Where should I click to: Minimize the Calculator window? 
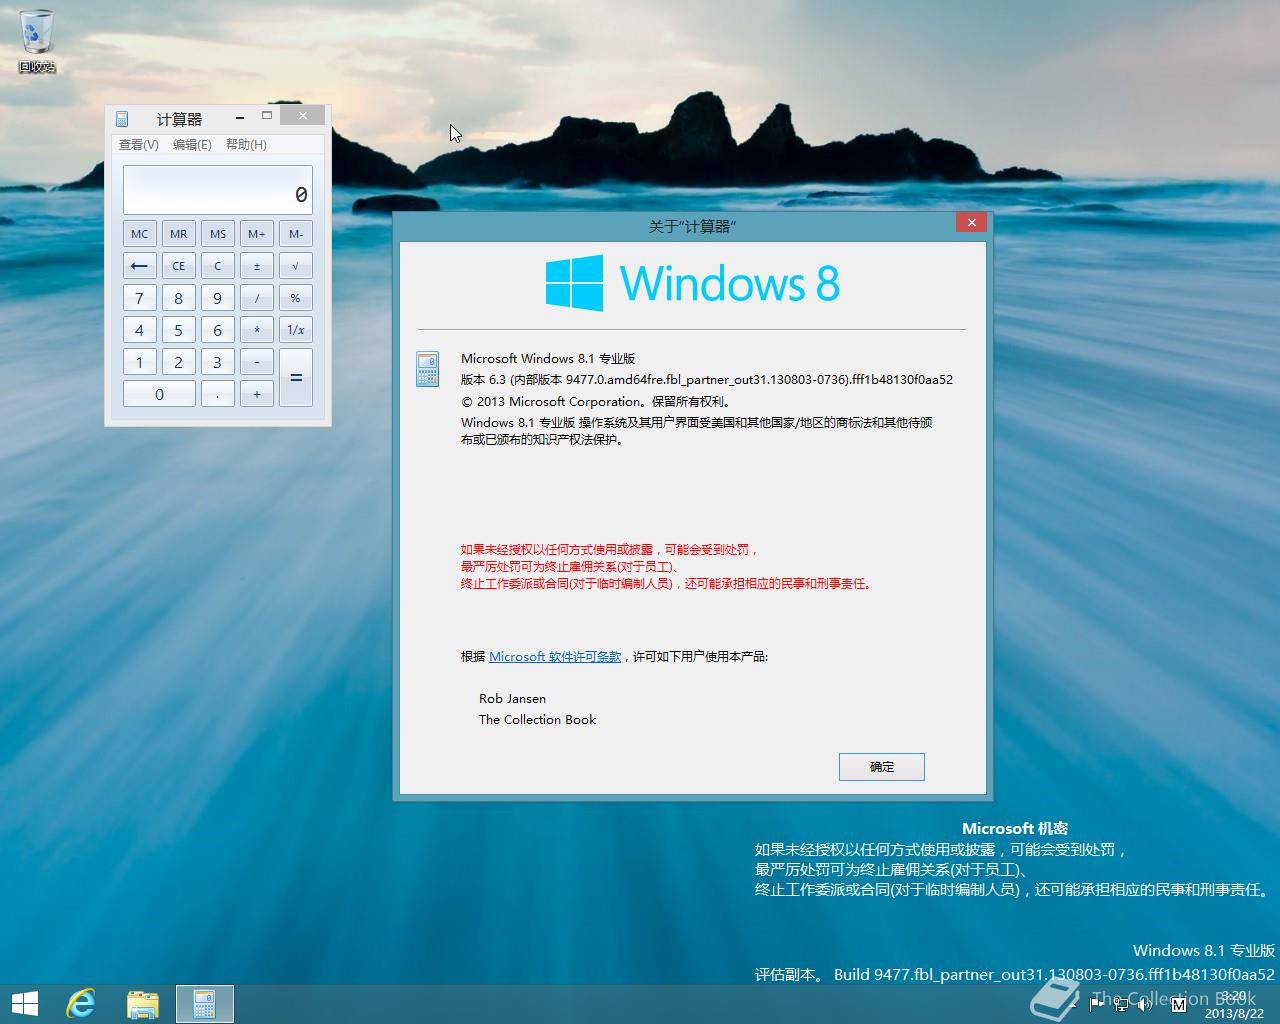point(240,117)
